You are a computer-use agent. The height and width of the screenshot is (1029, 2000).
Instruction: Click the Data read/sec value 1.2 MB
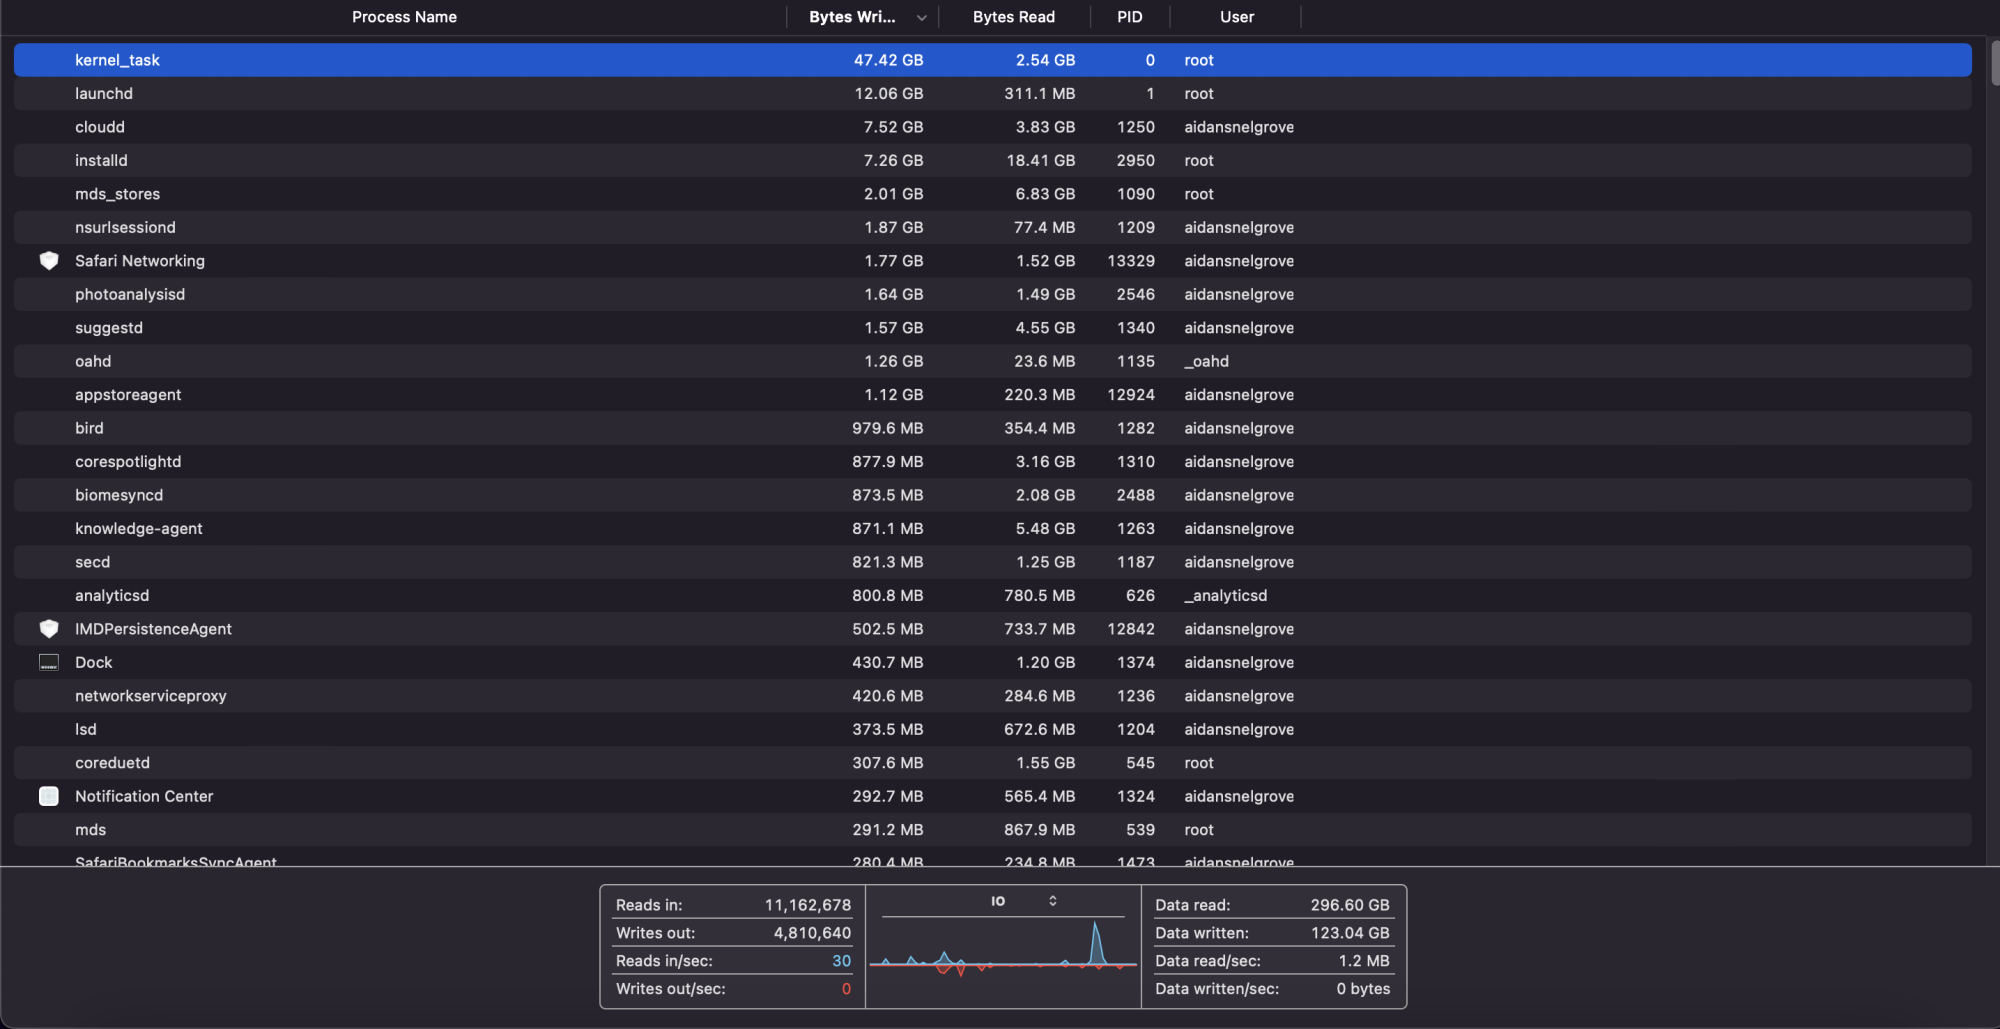click(1364, 961)
